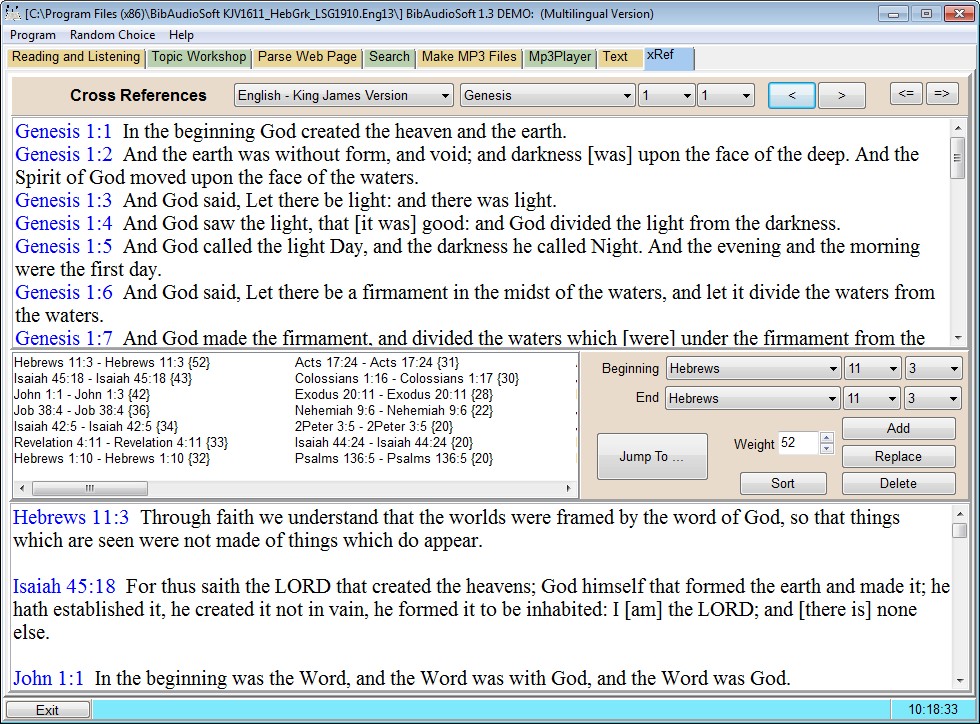Screen dimensions: 980x724
Task: Select the xRef tab
Action: click(668, 58)
